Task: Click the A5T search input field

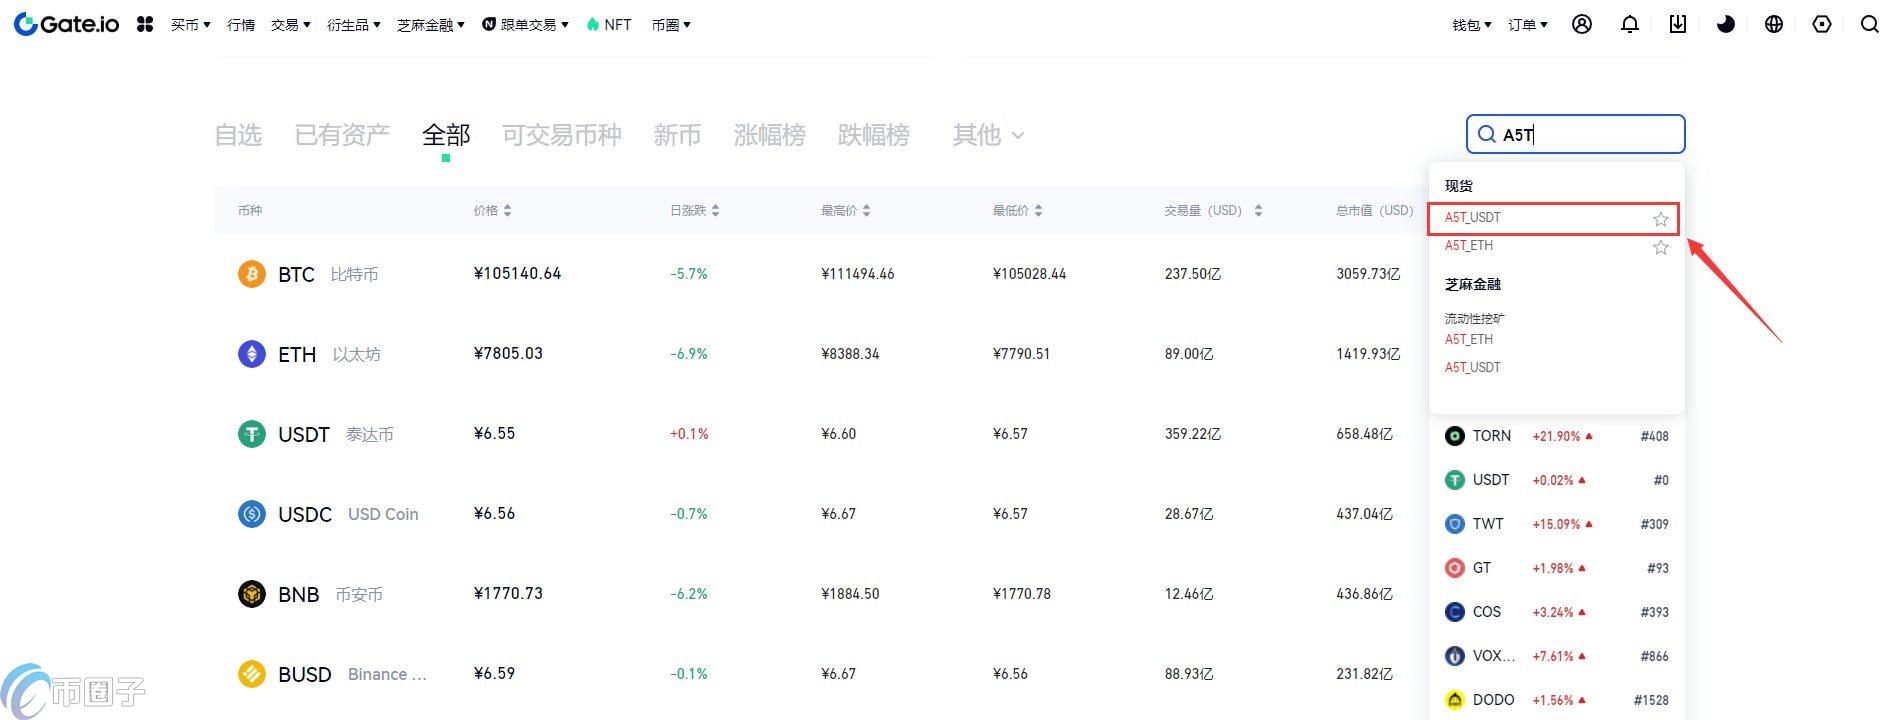Action: (1590, 134)
